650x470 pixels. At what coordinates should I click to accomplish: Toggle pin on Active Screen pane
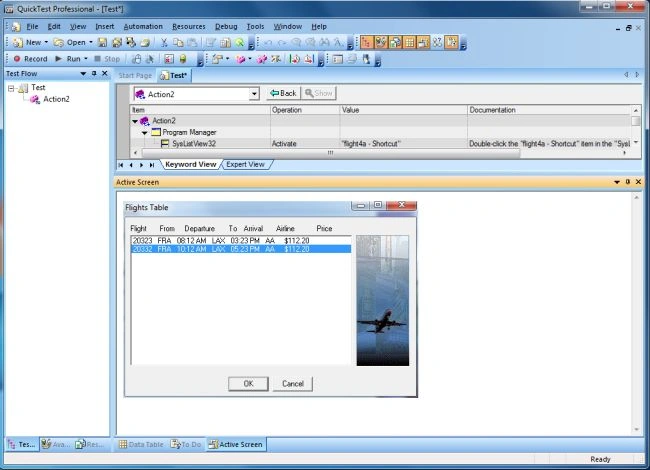tap(628, 182)
